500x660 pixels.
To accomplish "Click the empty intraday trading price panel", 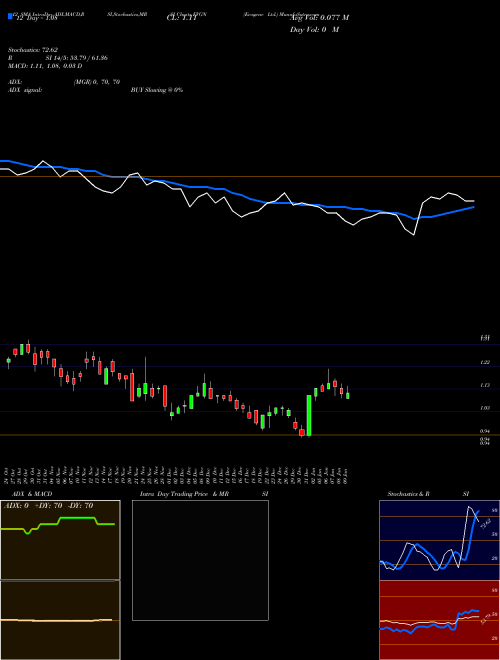I will pyautogui.click(x=200, y=560).
